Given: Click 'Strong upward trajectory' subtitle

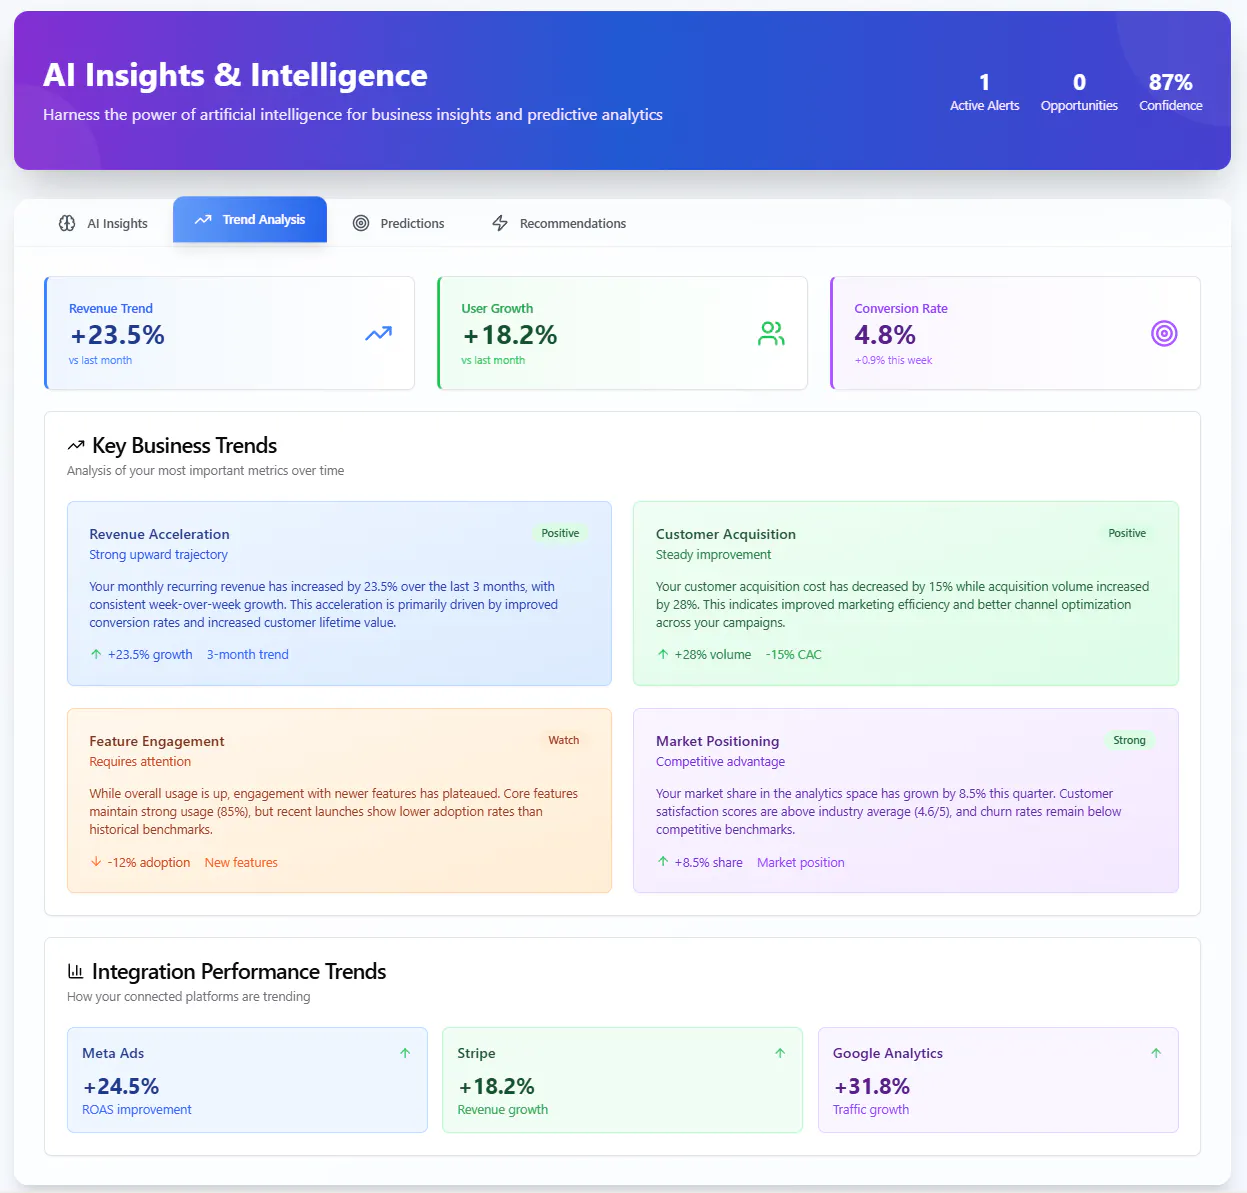Looking at the screenshot, I should pos(158,554).
